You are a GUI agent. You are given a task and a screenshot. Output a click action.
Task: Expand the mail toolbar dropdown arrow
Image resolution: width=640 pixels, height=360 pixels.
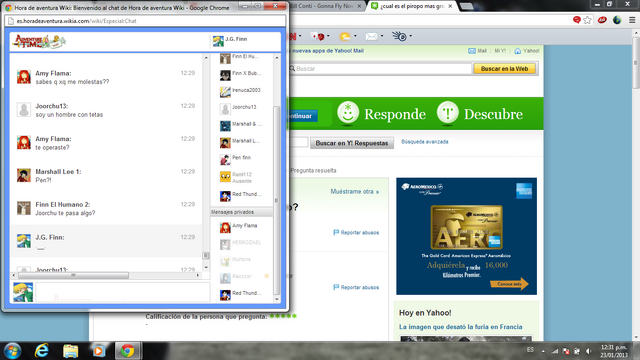pyautogui.click(x=382, y=36)
